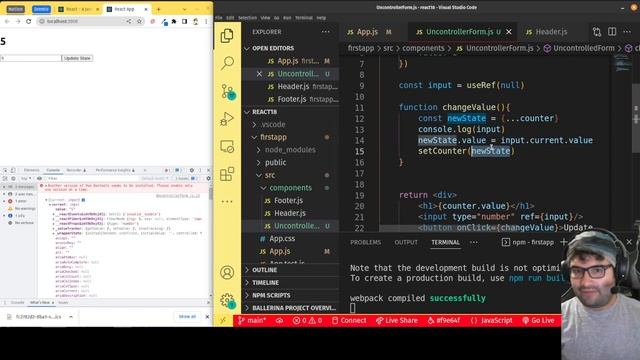Click Go Live in status bar
This screenshot has height=360, width=640.
point(538,320)
